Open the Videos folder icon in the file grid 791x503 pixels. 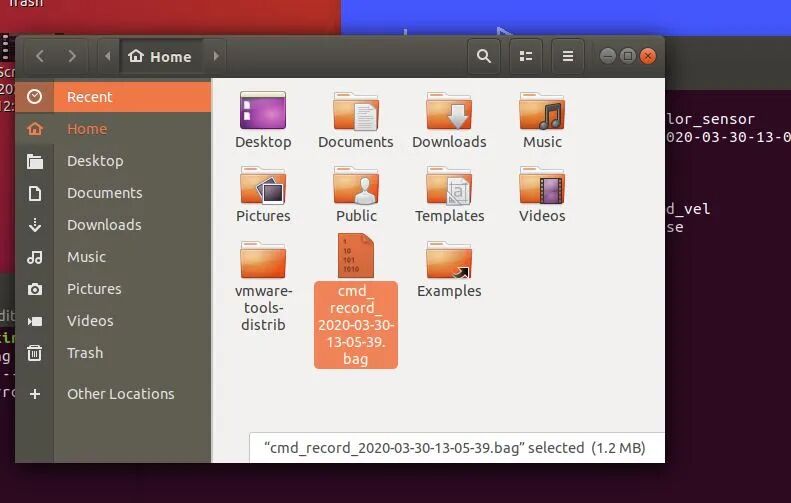tap(542, 185)
